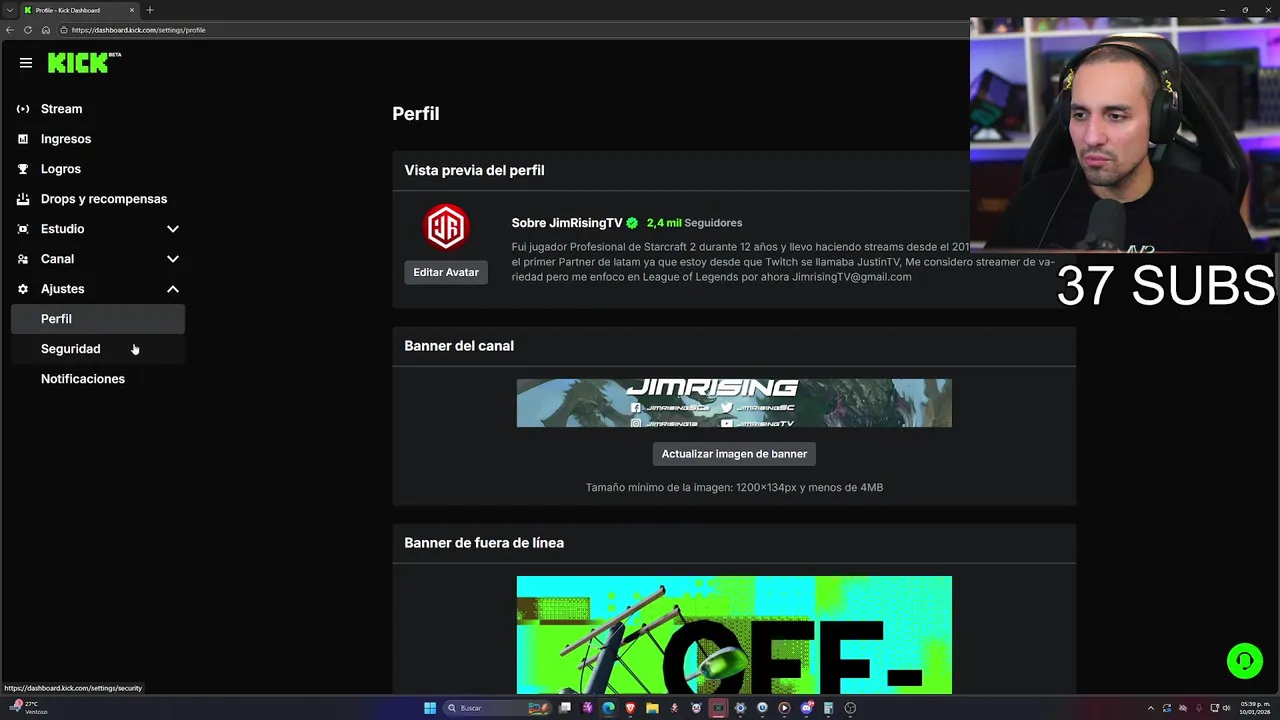
Task: Click the Ingresos dollar icon
Action: tap(23, 139)
